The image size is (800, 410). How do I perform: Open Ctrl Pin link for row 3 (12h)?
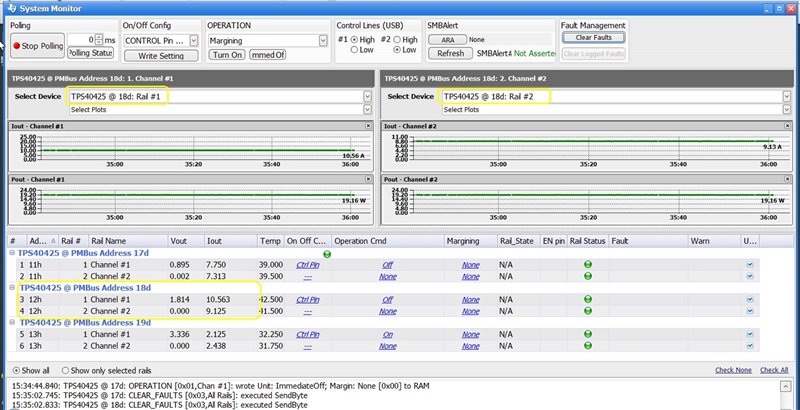click(308, 299)
